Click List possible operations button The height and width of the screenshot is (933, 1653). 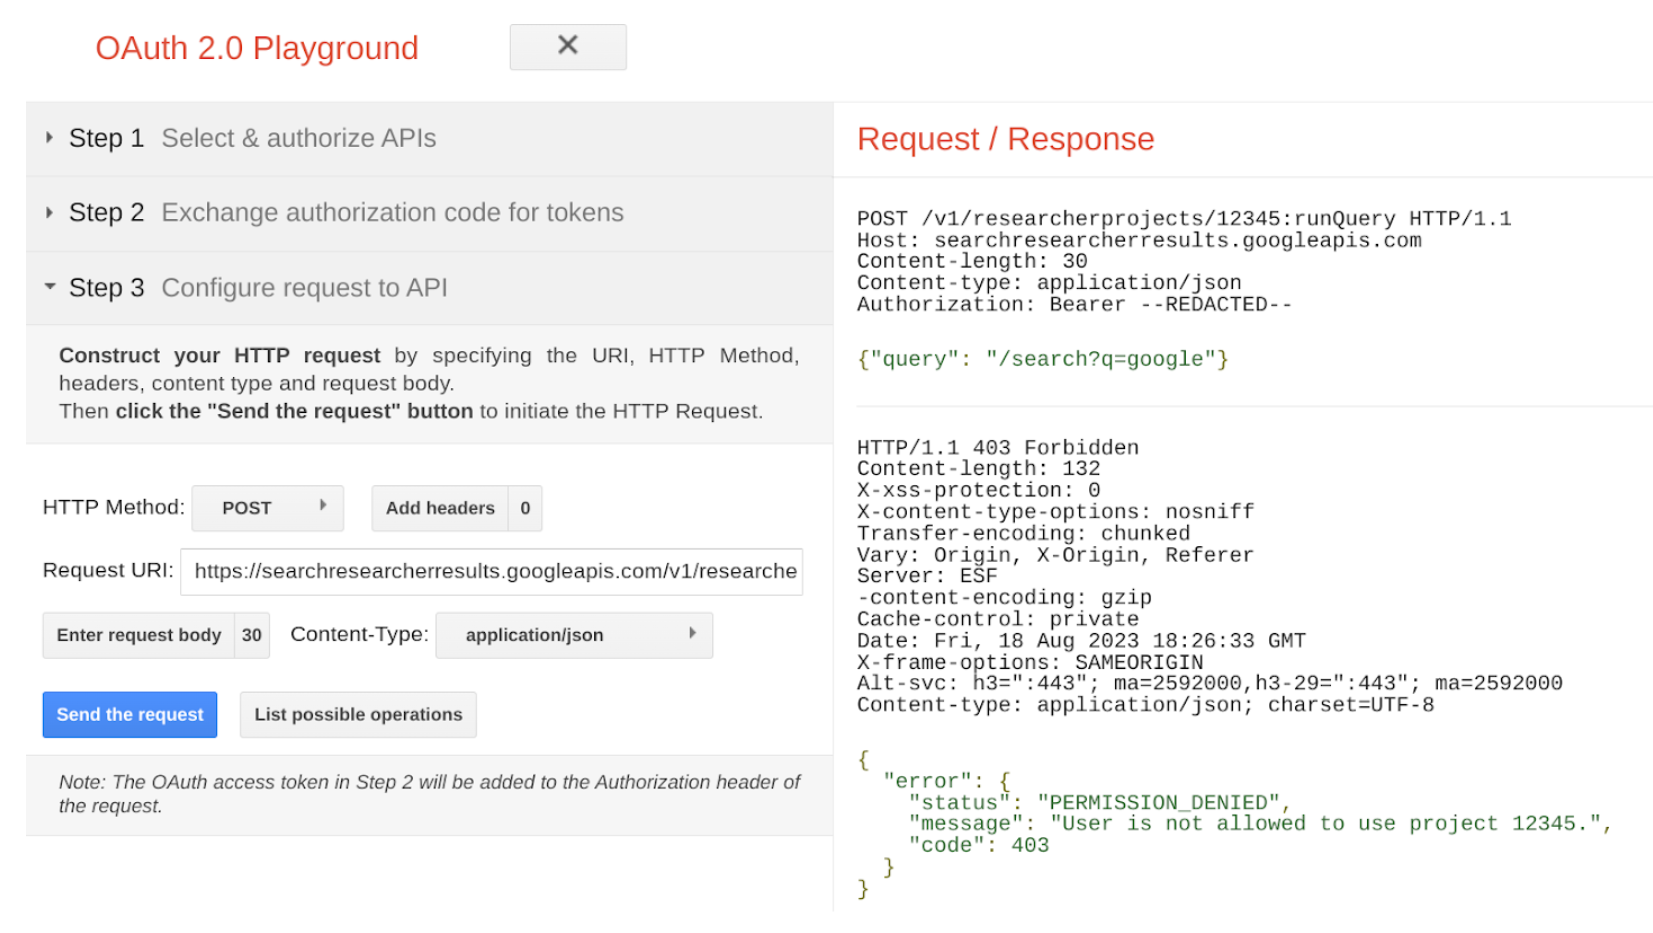[x=358, y=715]
